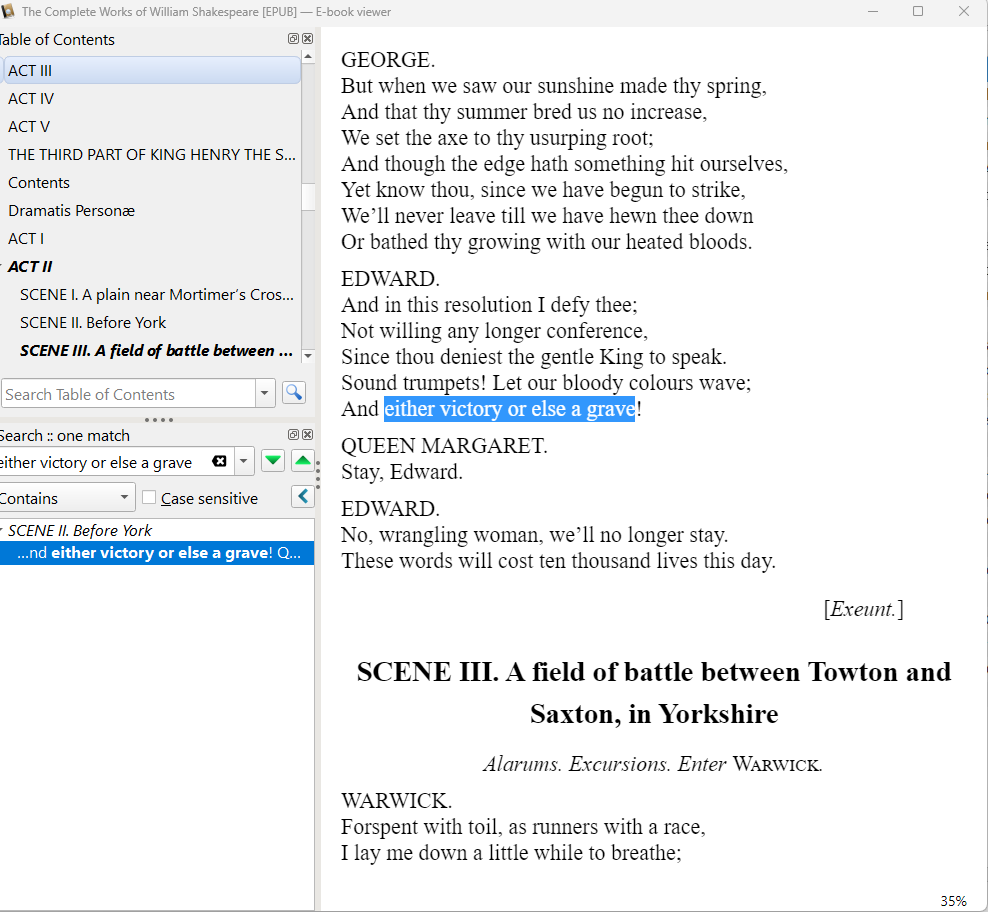
Task: Open the search history dropdown arrow
Action: (x=243, y=461)
